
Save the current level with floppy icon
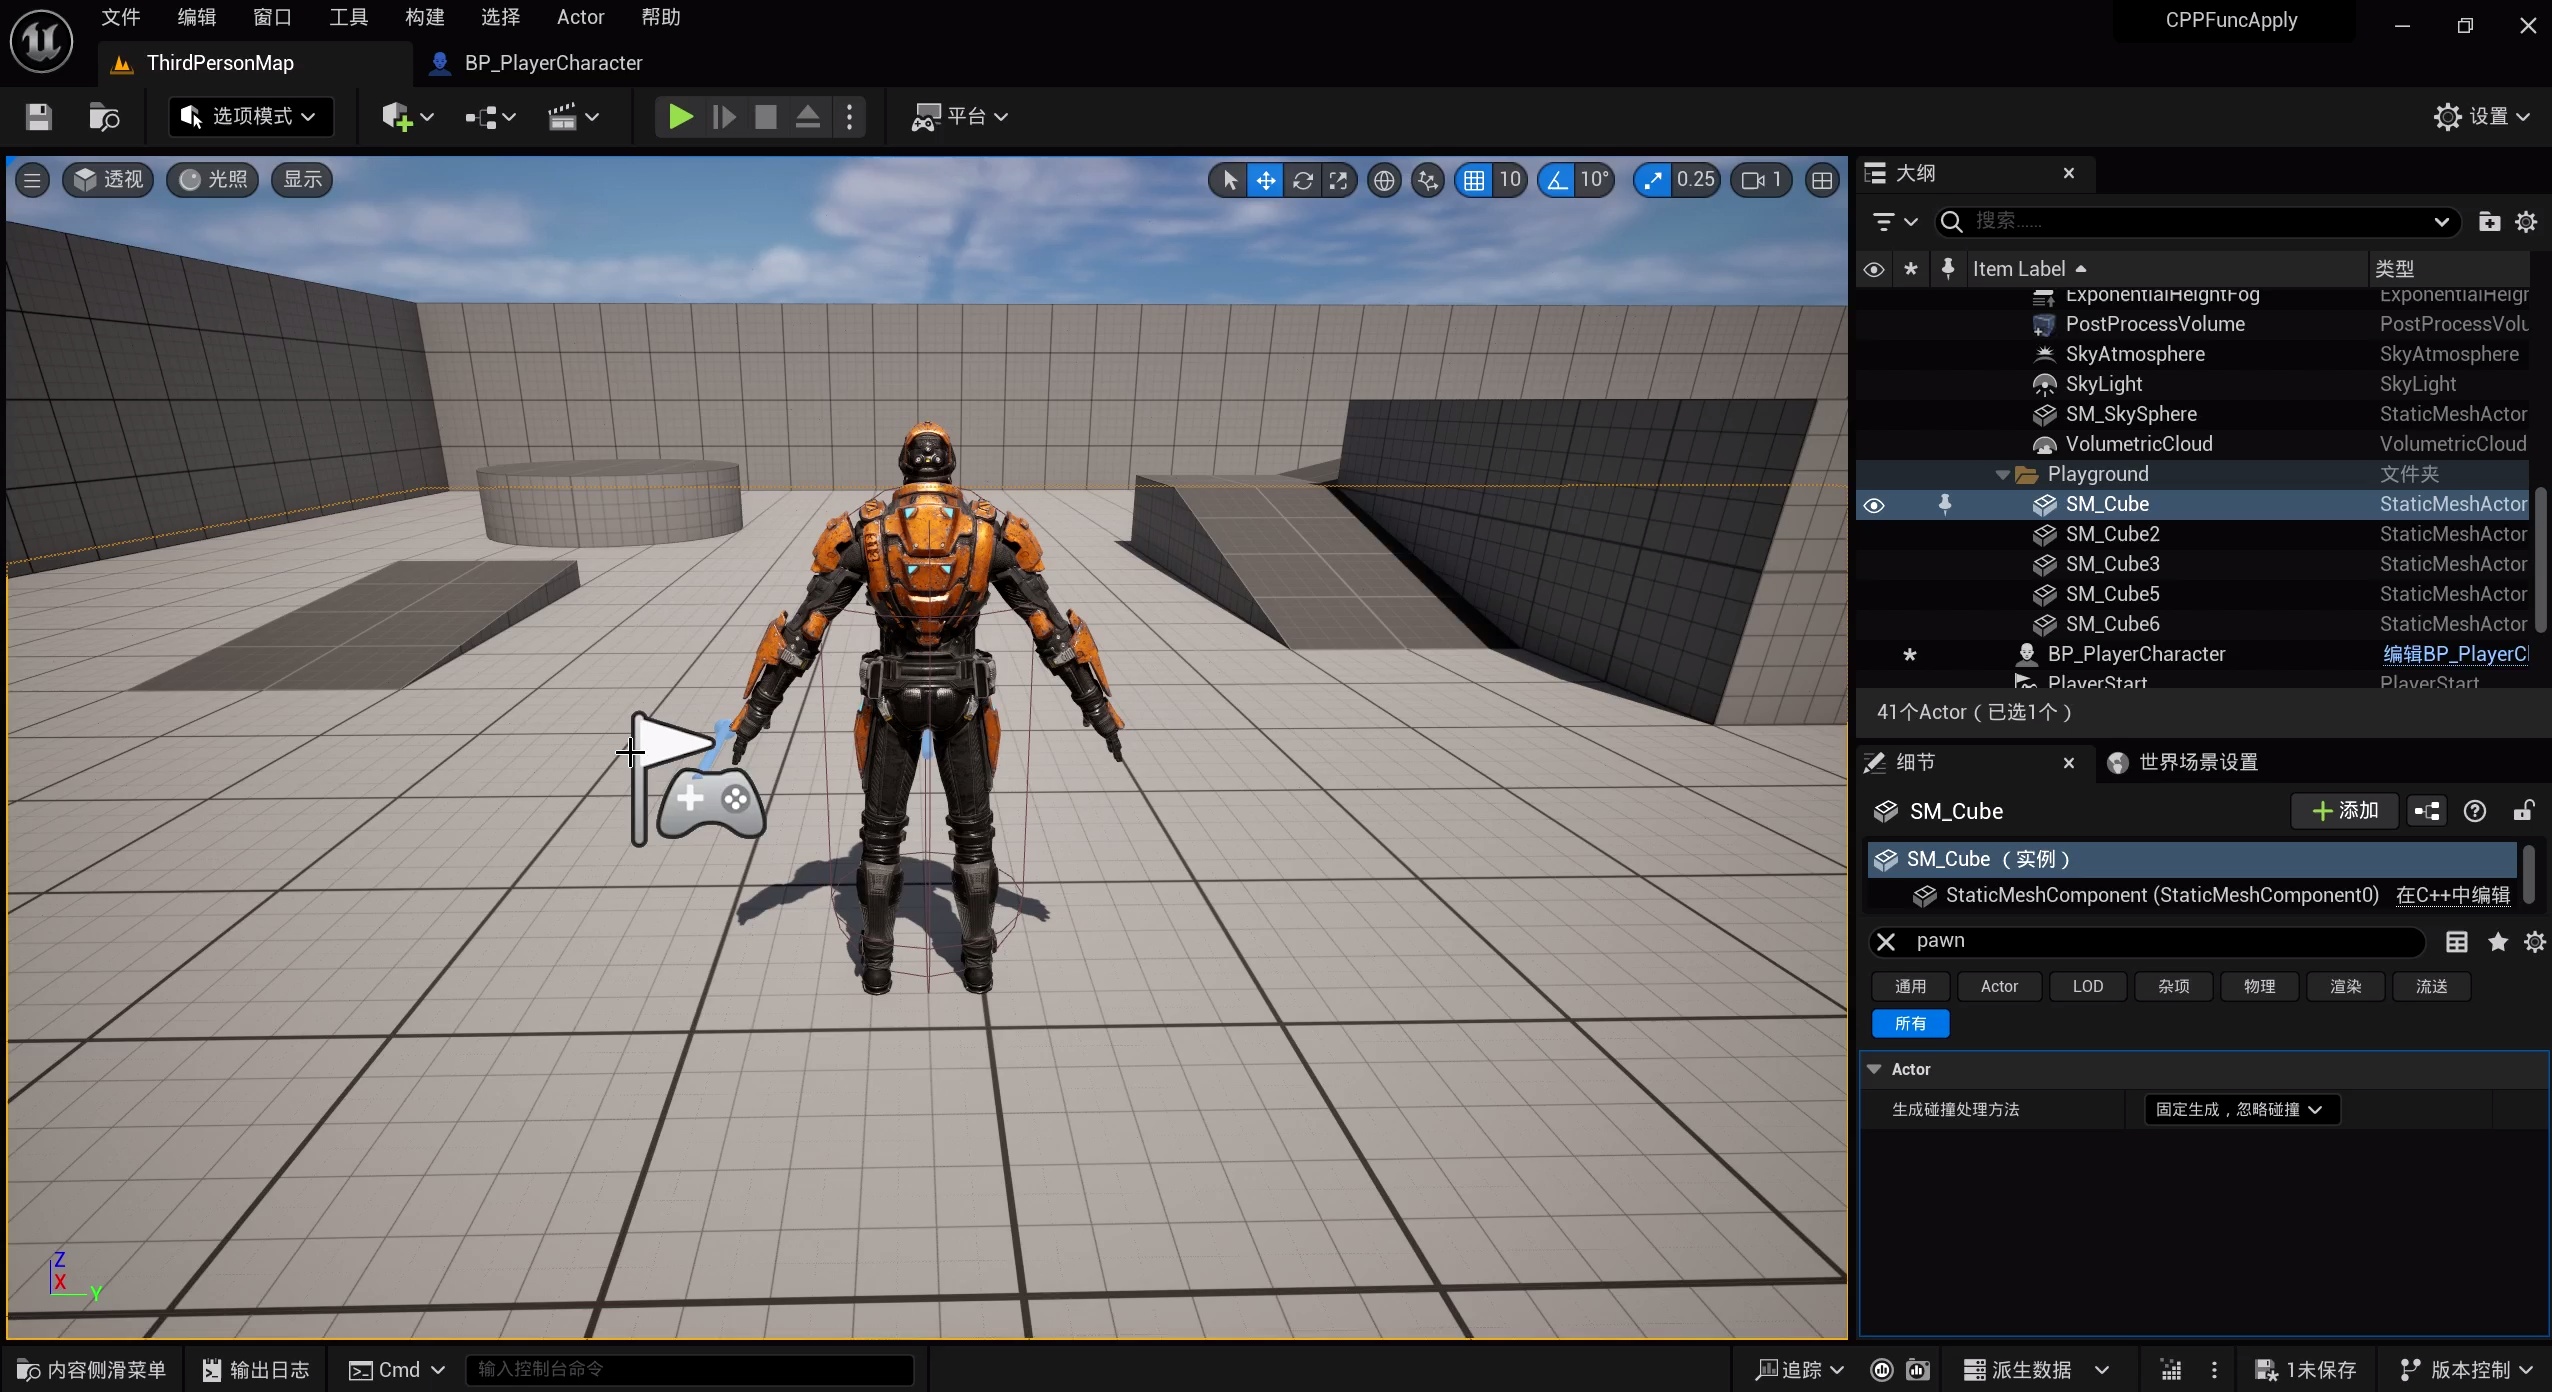[x=39, y=117]
